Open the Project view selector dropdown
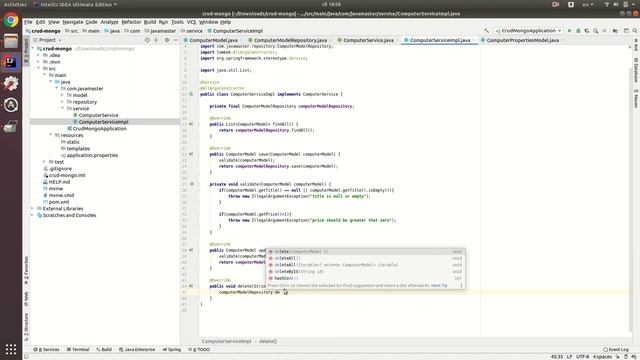Screen dimensions: 640x360 [x=47, y=40]
